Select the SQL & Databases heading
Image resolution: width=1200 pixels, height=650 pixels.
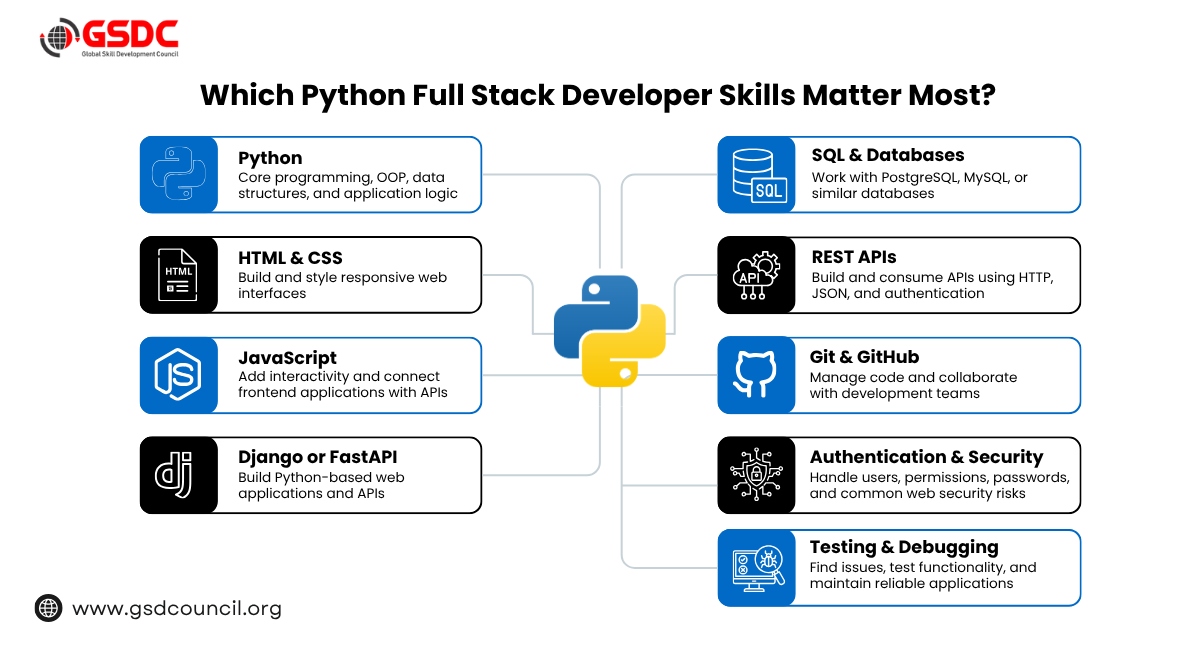pos(888,155)
